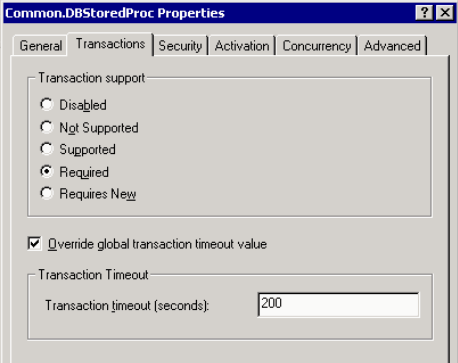Focus the transaction timeout seconds field

(x=339, y=305)
